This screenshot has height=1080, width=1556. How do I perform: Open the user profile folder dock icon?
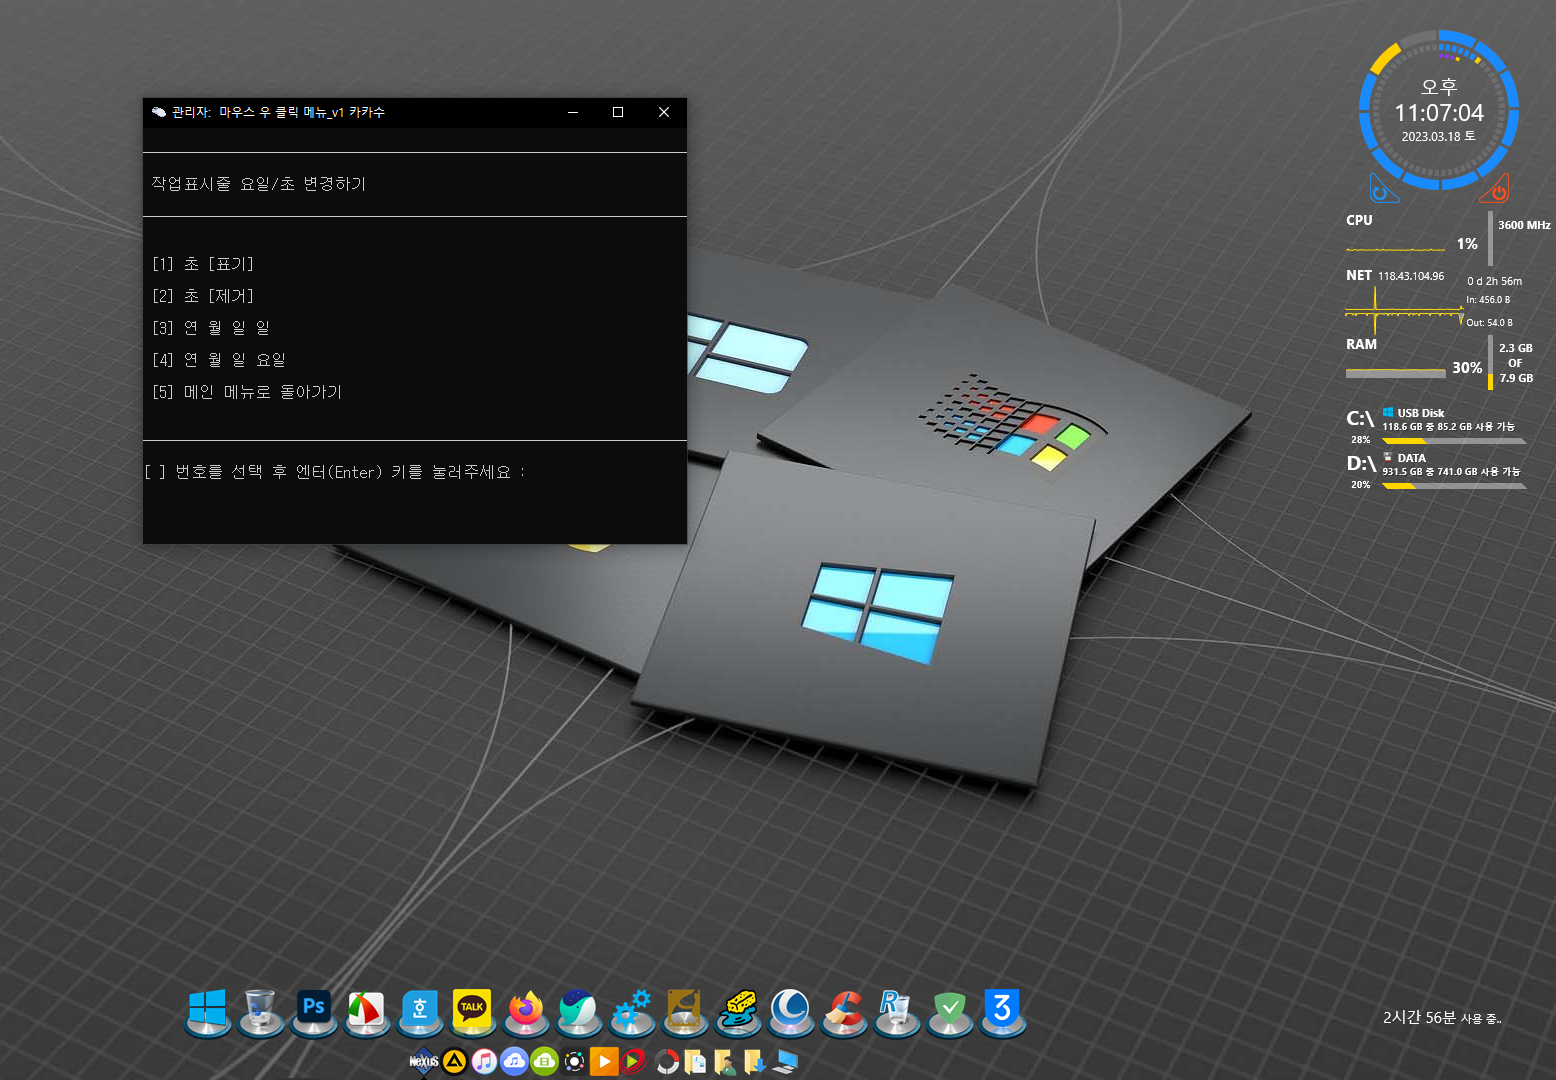pyautogui.click(x=726, y=1061)
